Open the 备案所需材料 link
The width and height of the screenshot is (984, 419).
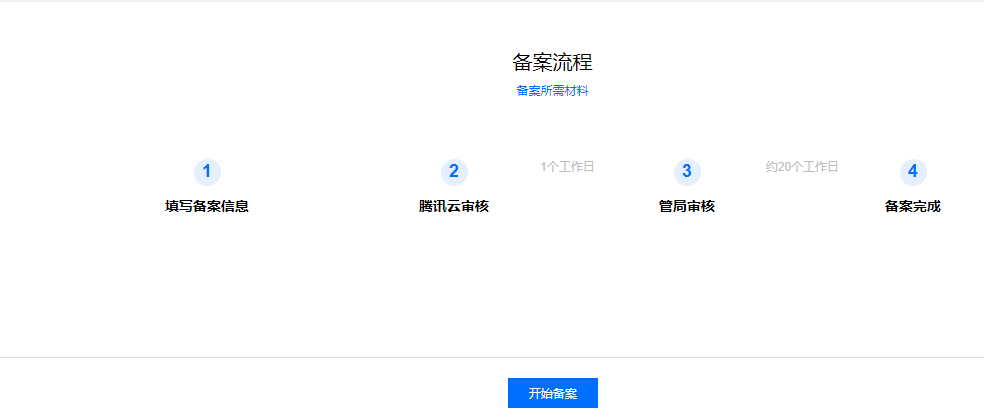point(552,91)
